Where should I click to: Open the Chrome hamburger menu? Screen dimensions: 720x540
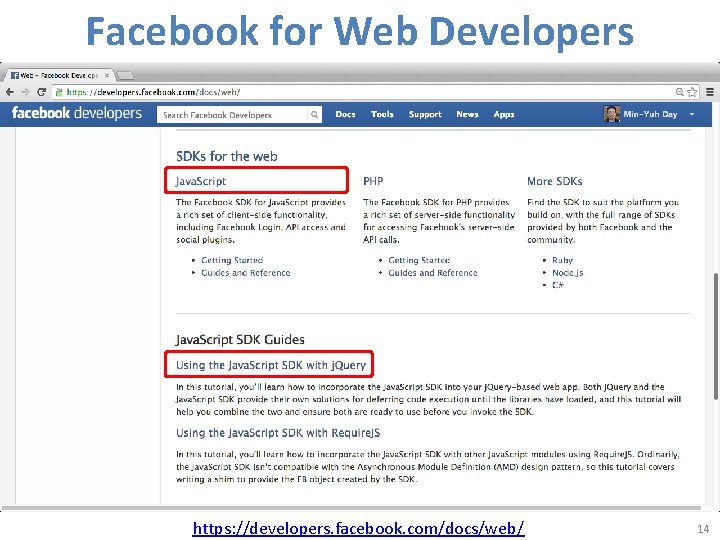point(710,92)
